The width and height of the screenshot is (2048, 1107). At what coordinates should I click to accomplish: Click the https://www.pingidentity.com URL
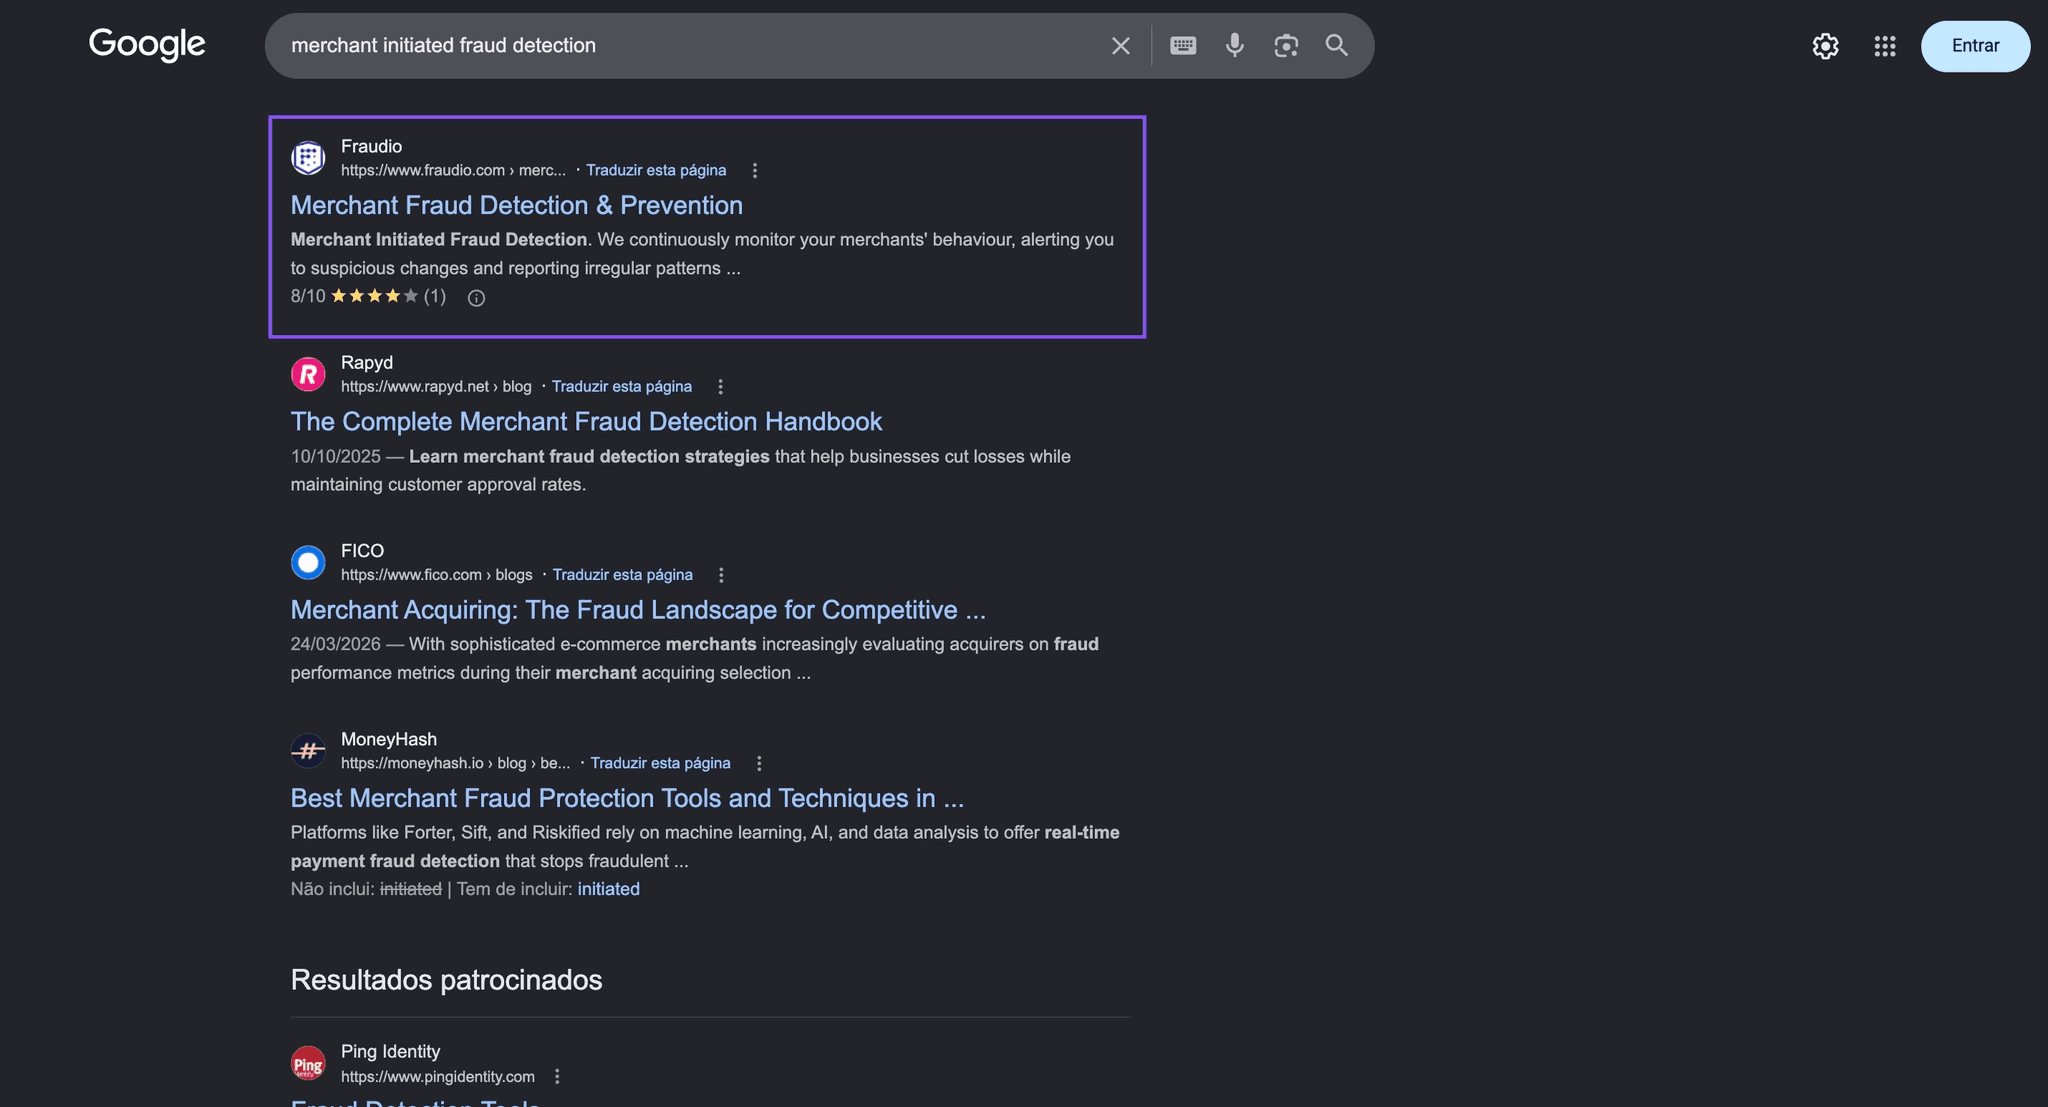[x=438, y=1077]
